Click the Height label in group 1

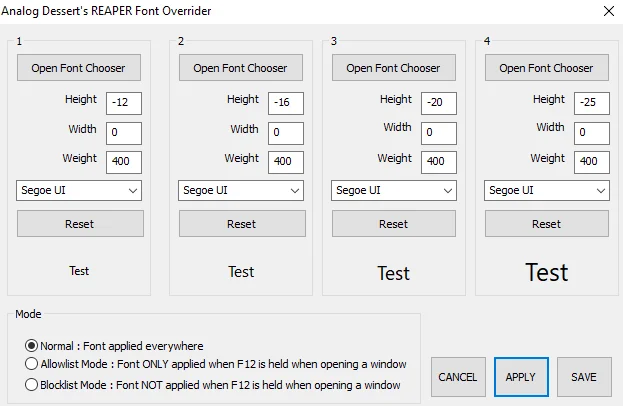pos(81,99)
